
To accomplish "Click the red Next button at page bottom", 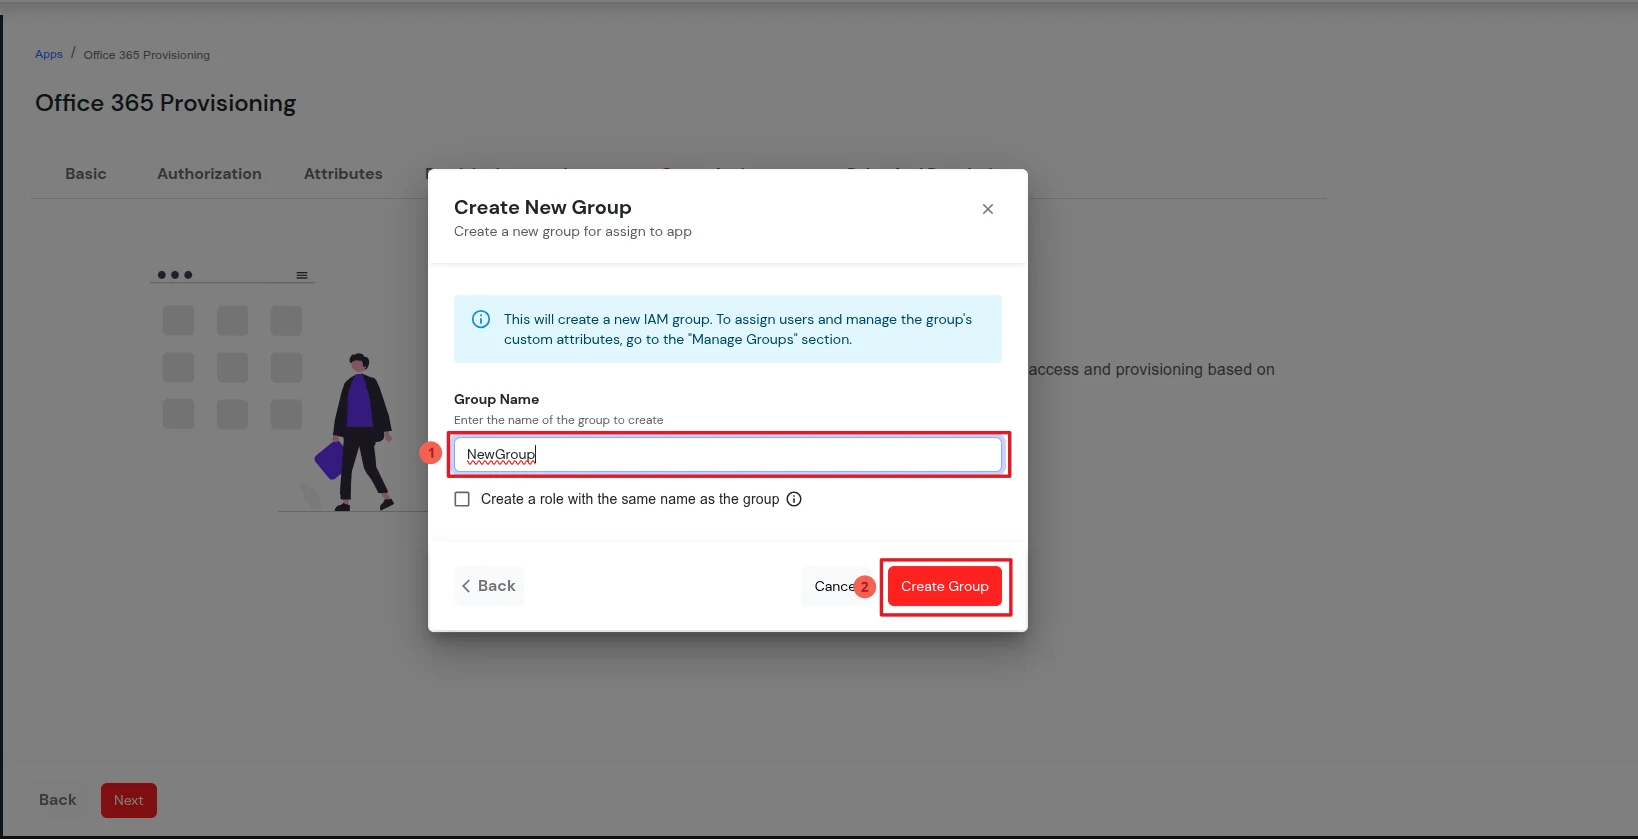I will click(129, 800).
